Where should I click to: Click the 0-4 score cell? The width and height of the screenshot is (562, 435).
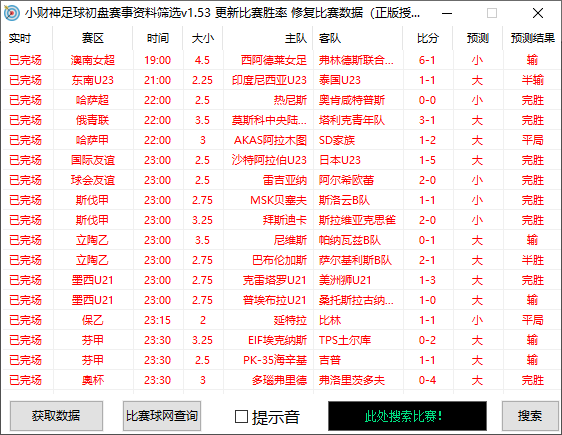point(427,380)
